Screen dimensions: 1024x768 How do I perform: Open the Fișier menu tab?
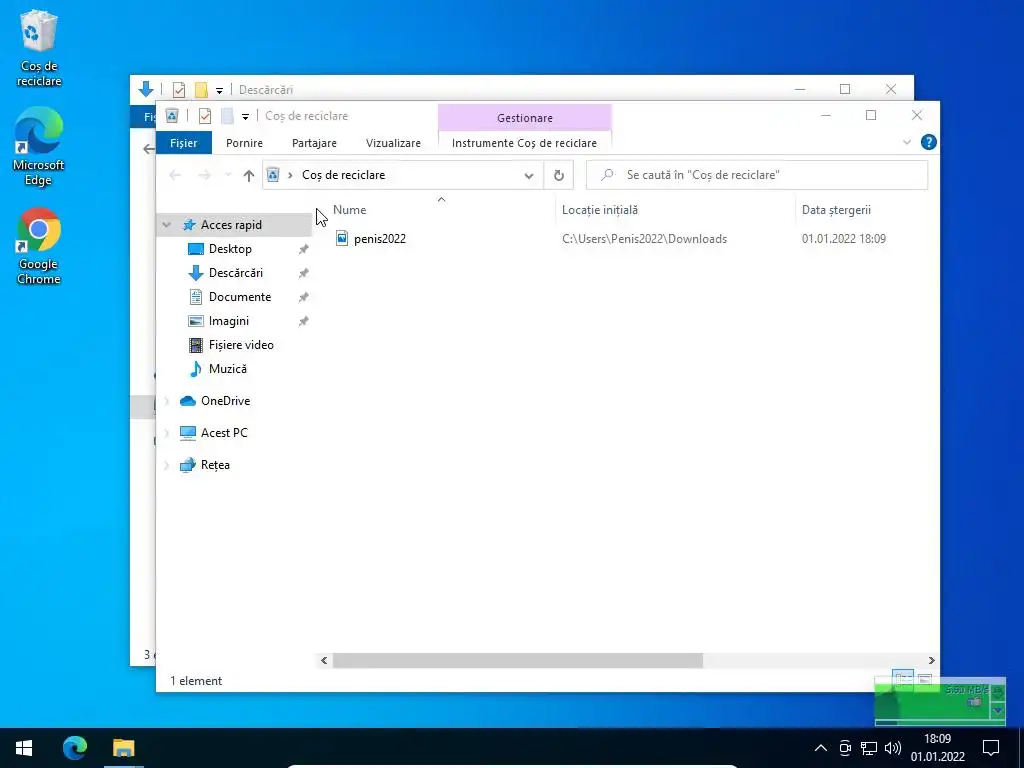[x=184, y=143]
